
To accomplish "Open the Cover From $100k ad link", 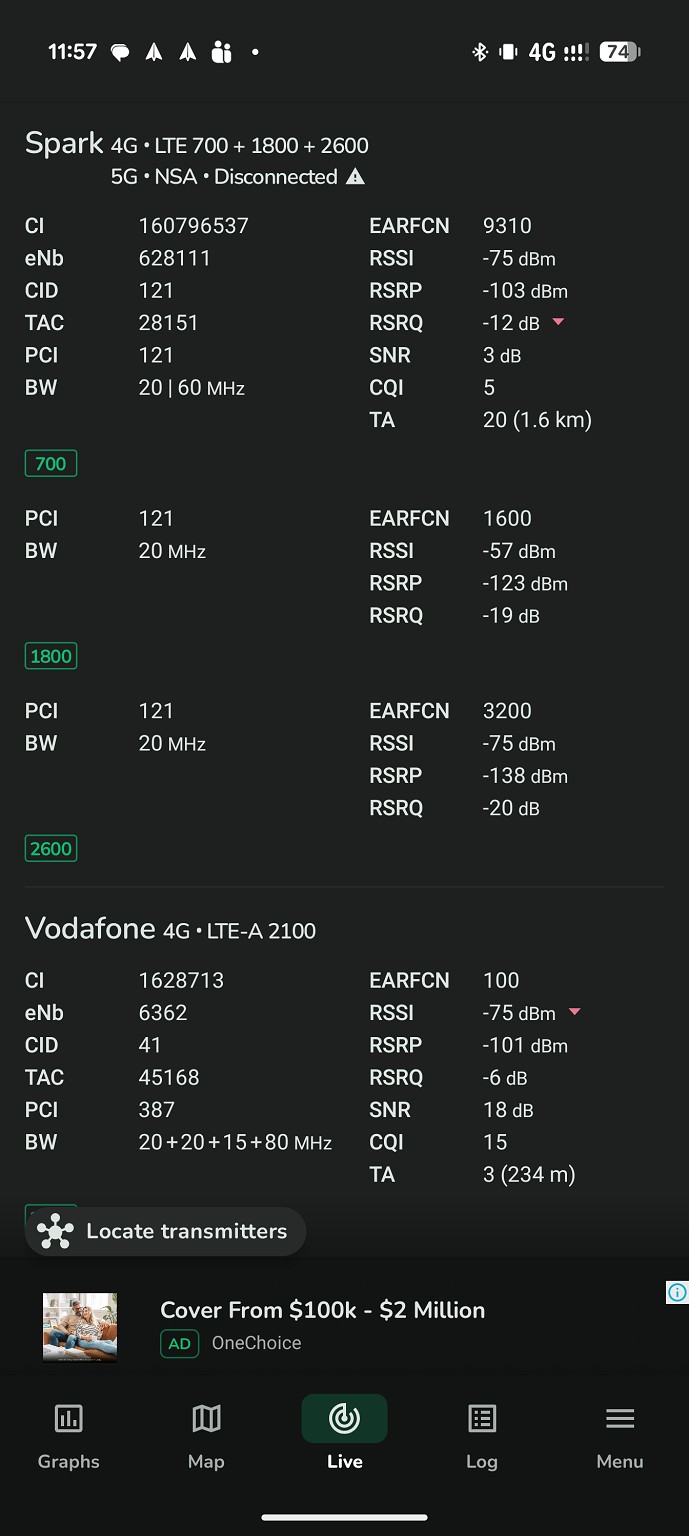I will (322, 1310).
